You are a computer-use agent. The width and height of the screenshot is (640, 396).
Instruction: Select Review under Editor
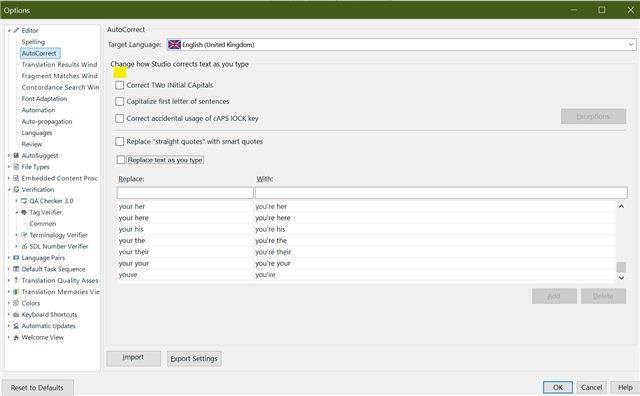(32, 144)
